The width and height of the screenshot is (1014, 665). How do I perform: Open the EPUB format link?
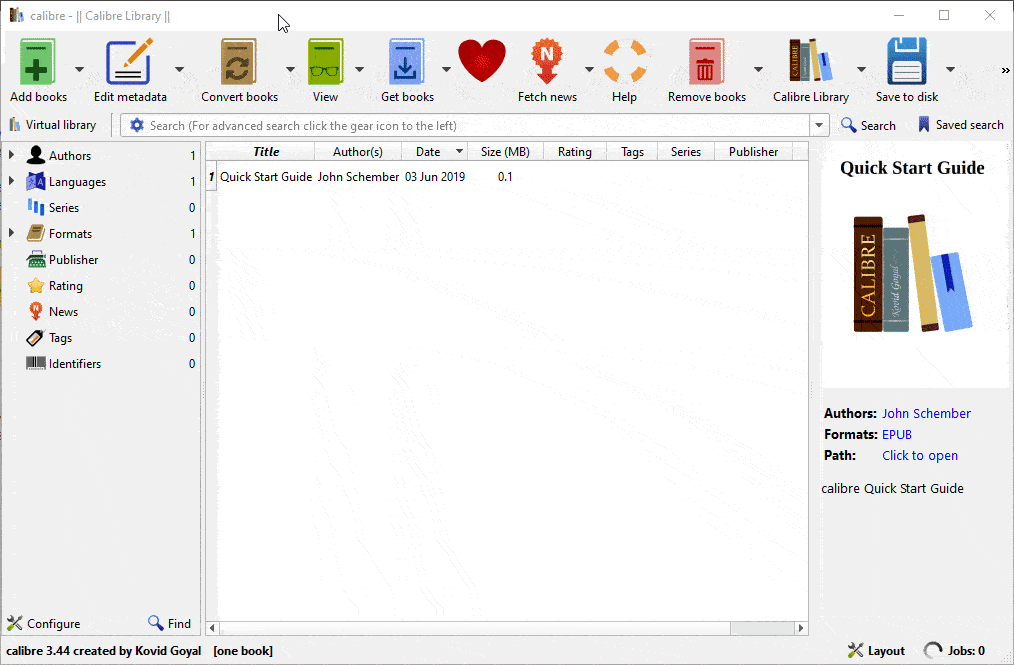point(896,435)
